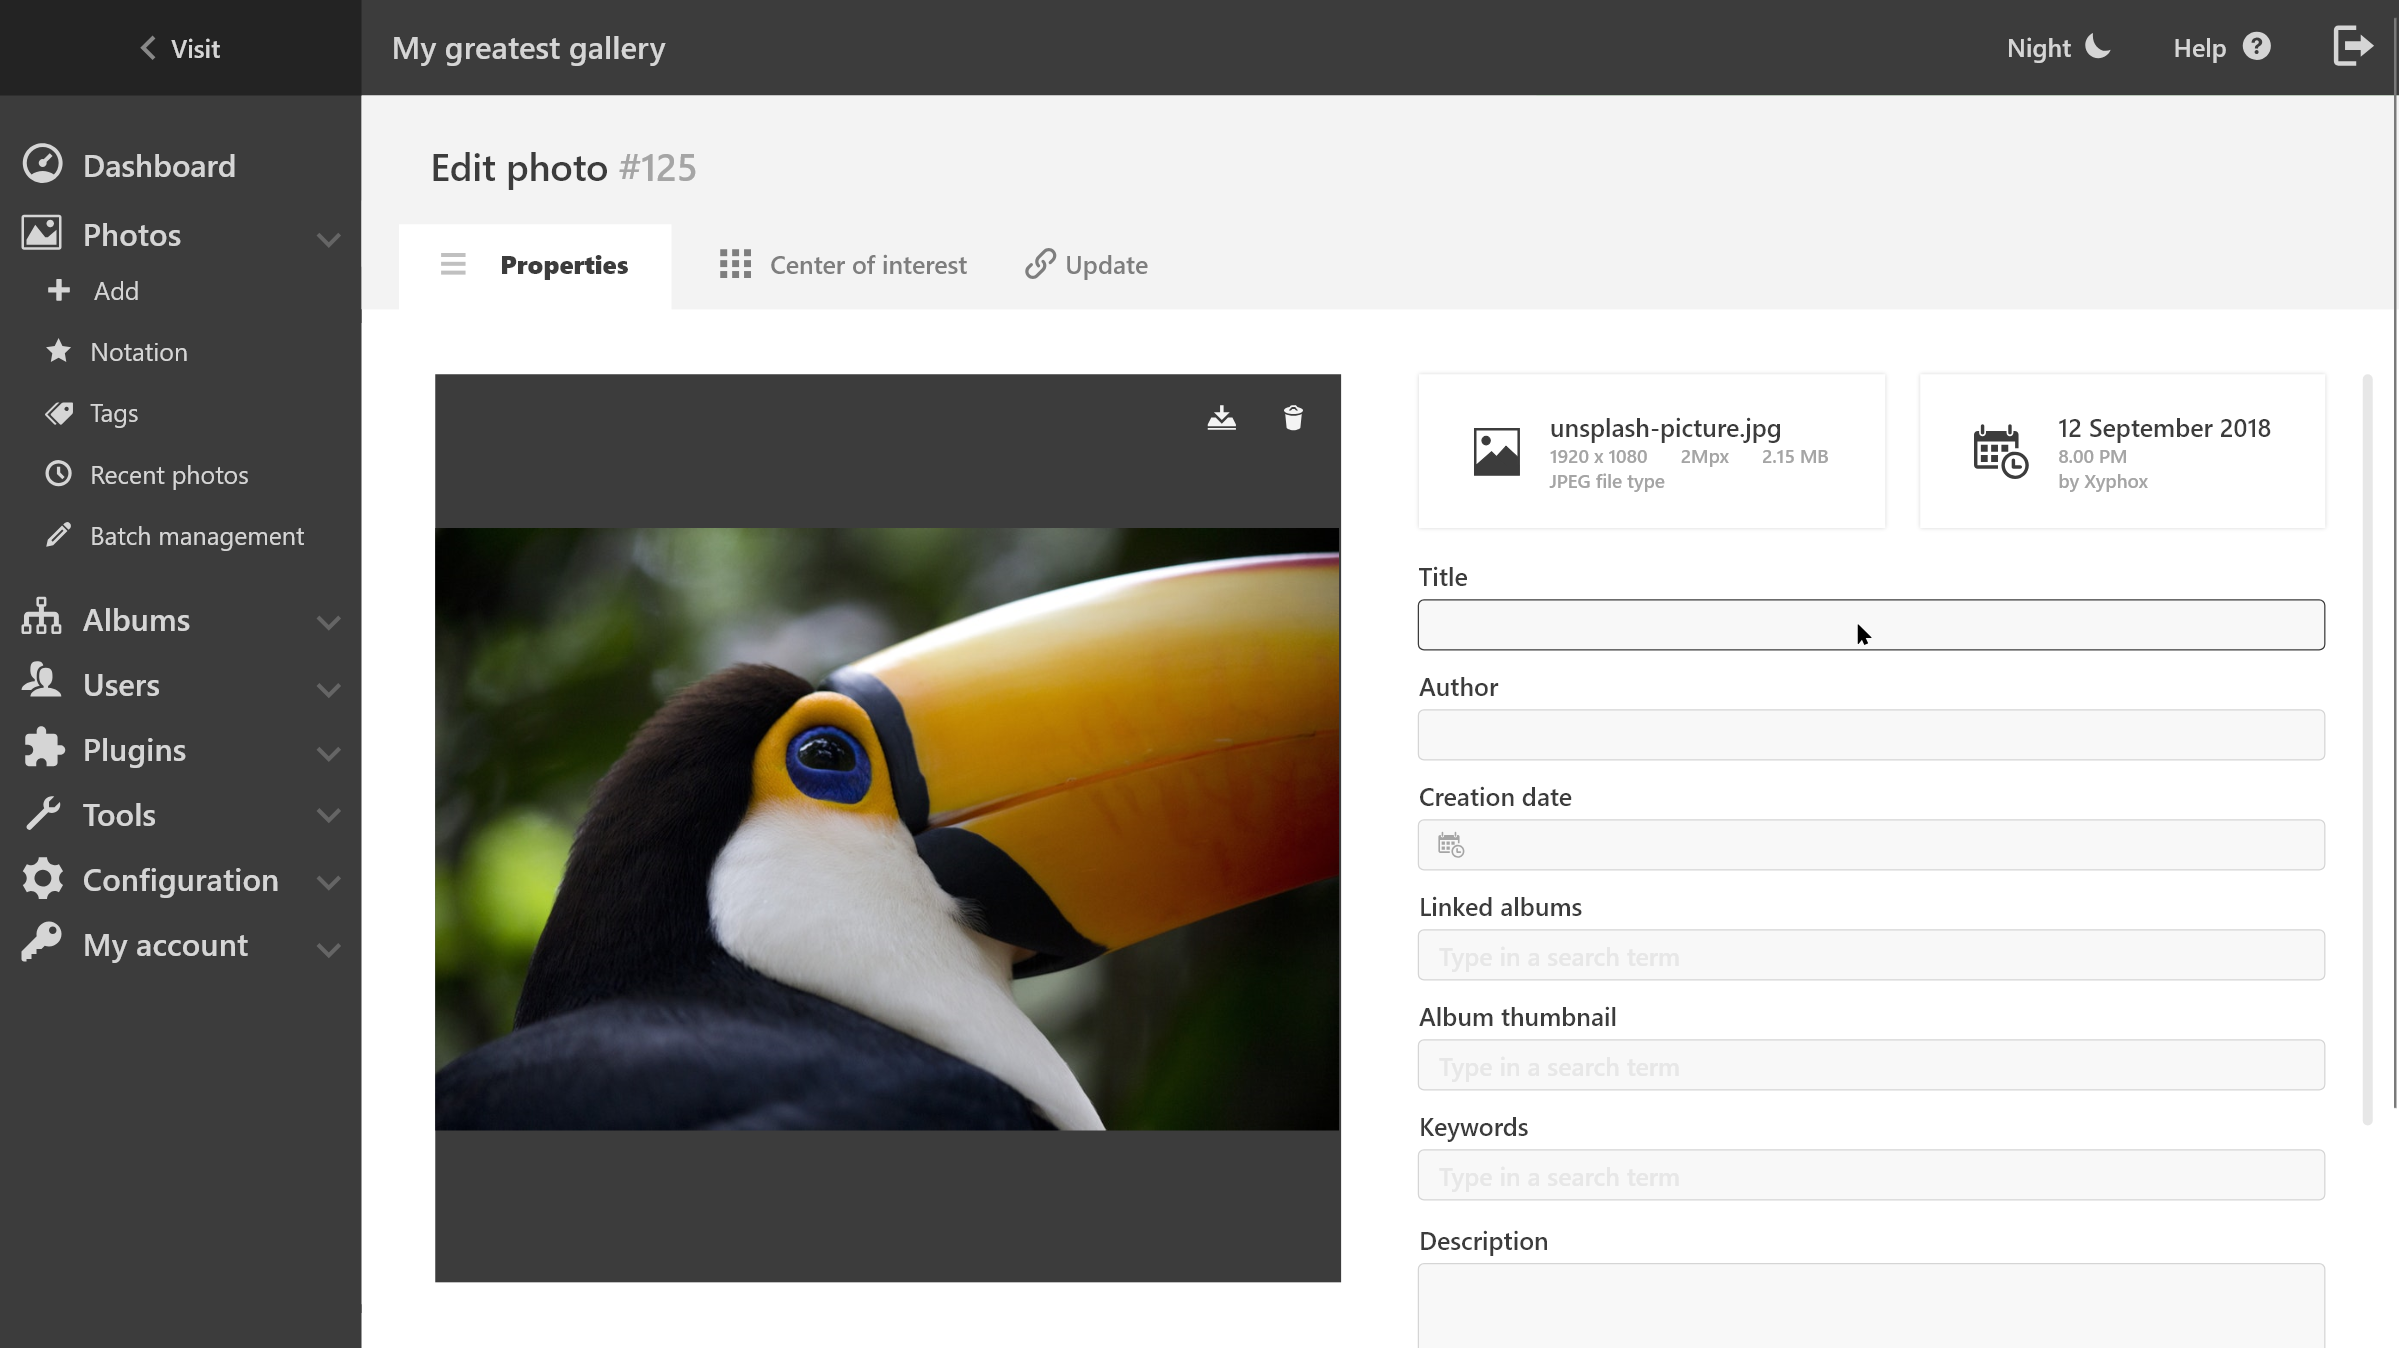Viewport: 2399px width, 1348px height.
Task: Expand the Configuration menu chevron
Action: (328, 882)
